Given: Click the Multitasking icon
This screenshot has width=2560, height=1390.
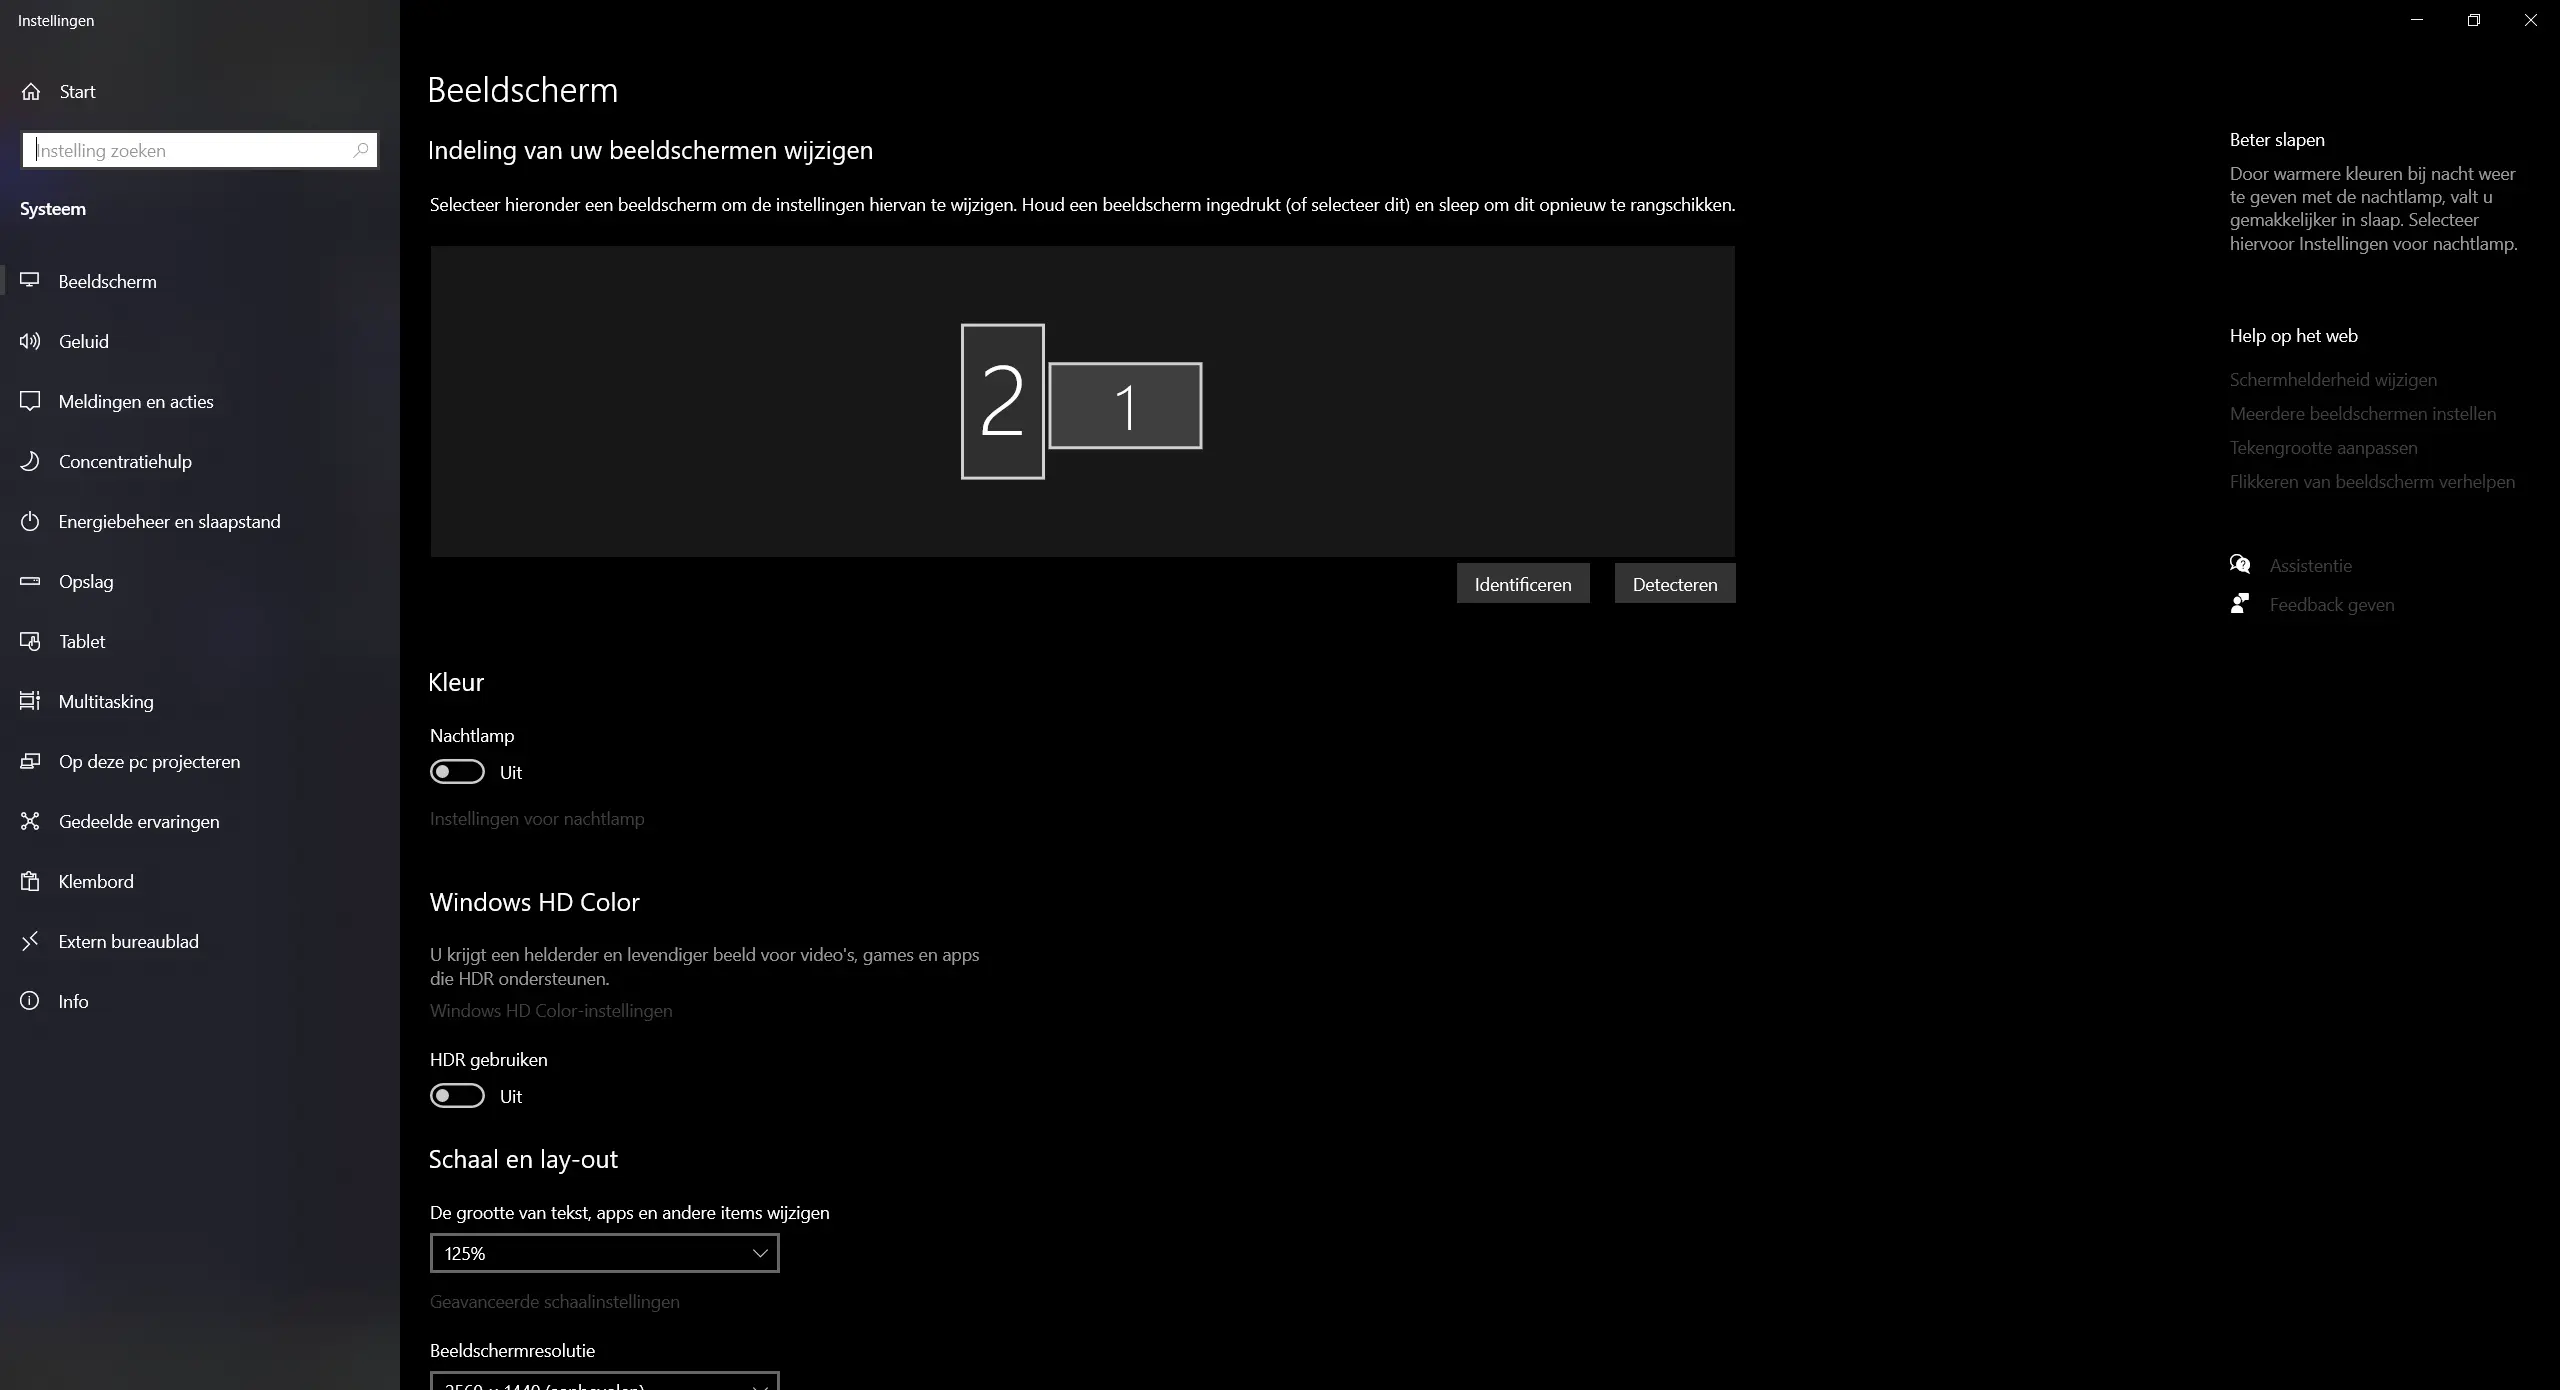Looking at the screenshot, I should tap(30, 701).
